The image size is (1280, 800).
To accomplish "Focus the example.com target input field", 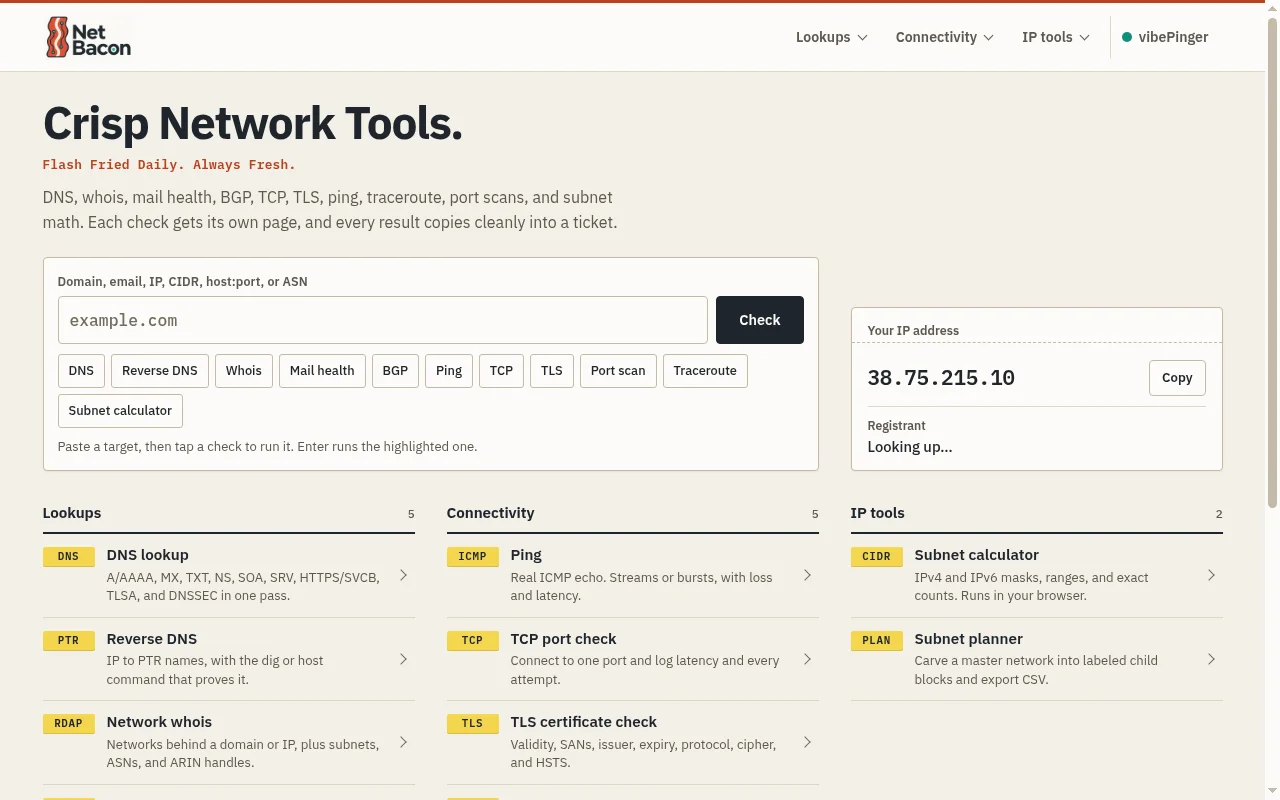I will click(x=383, y=320).
